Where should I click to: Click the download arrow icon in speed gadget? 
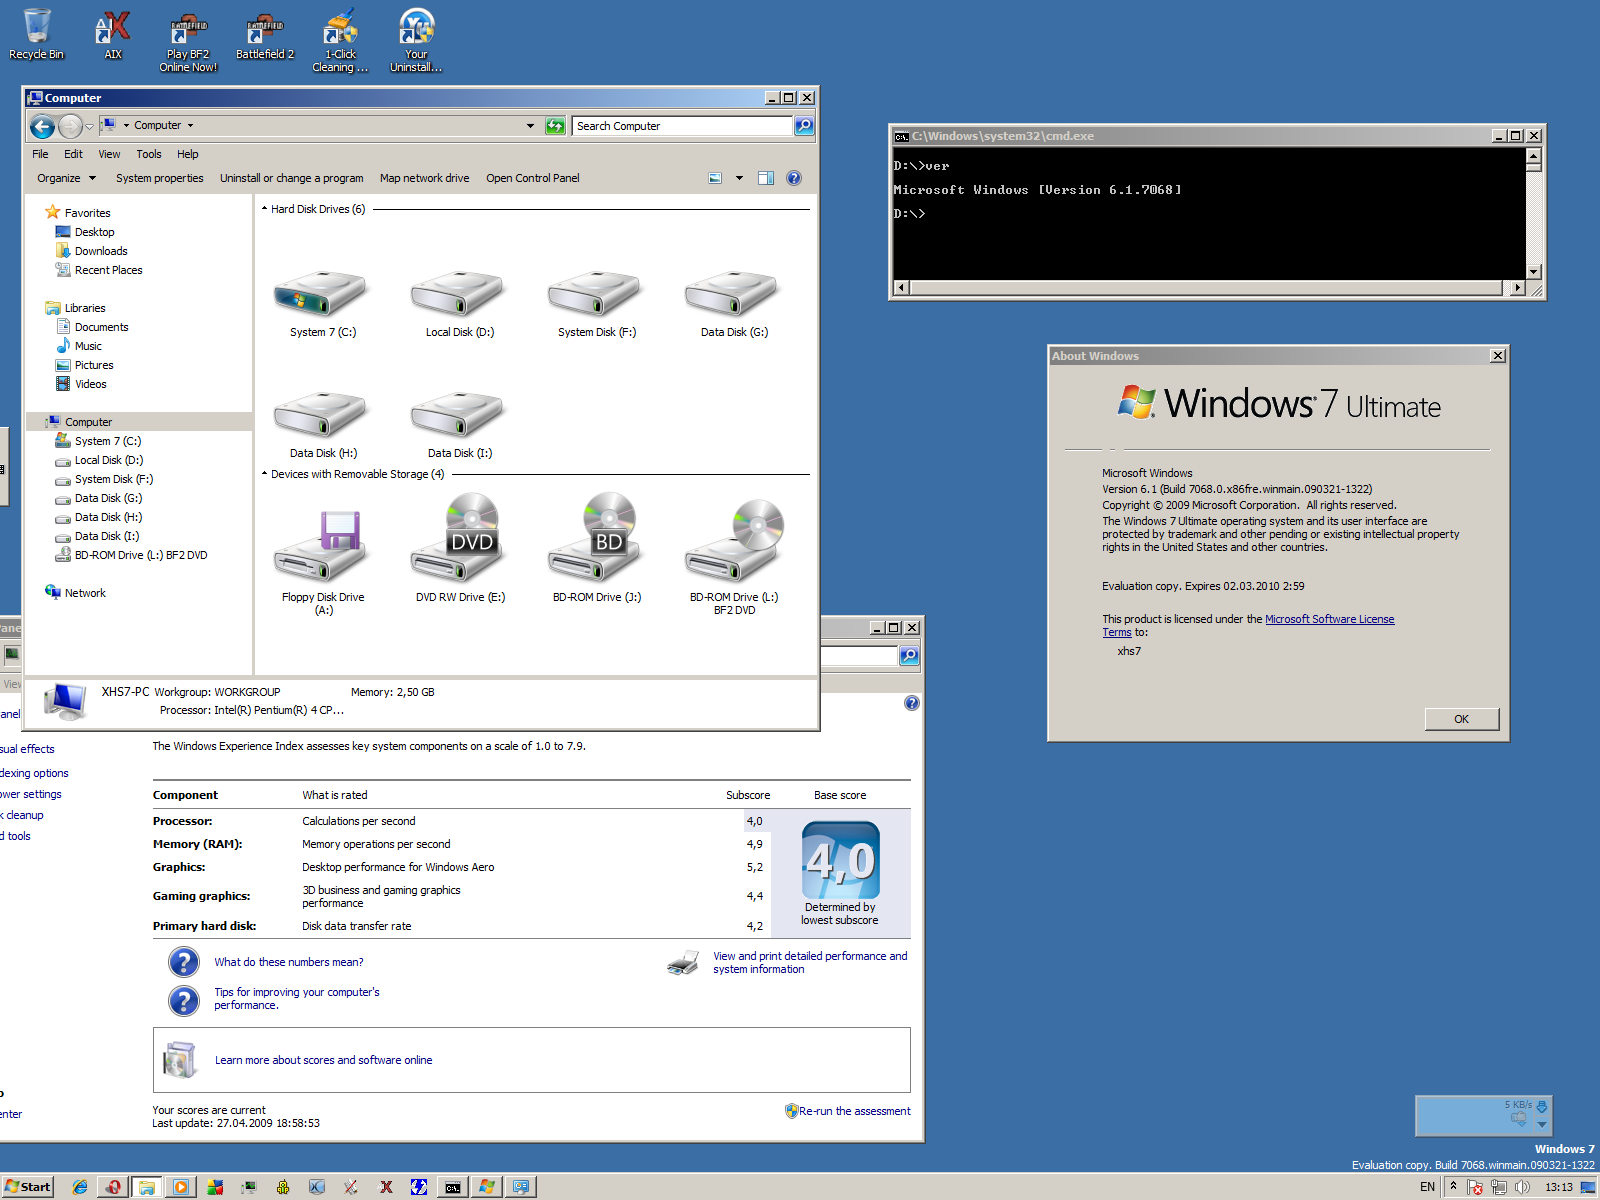pos(1542,1107)
